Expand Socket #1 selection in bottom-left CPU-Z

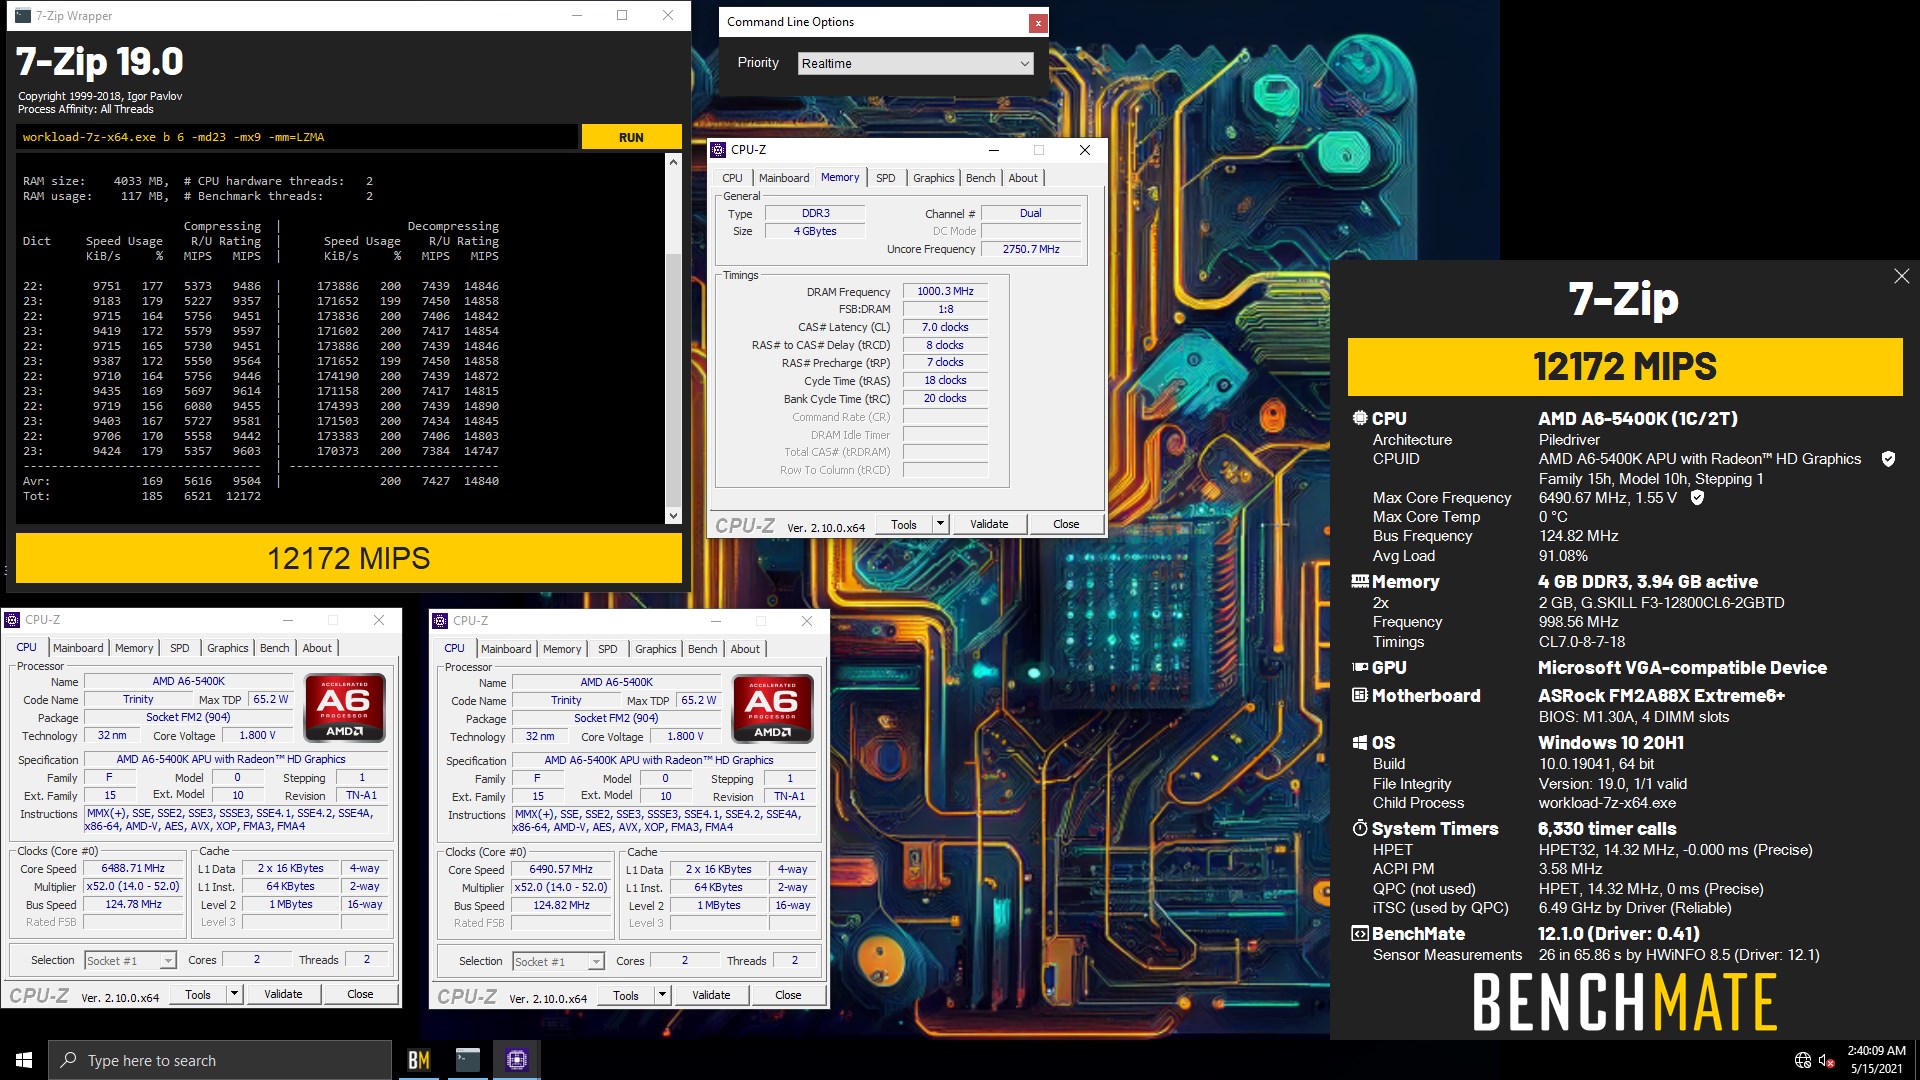(x=168, y=961)
